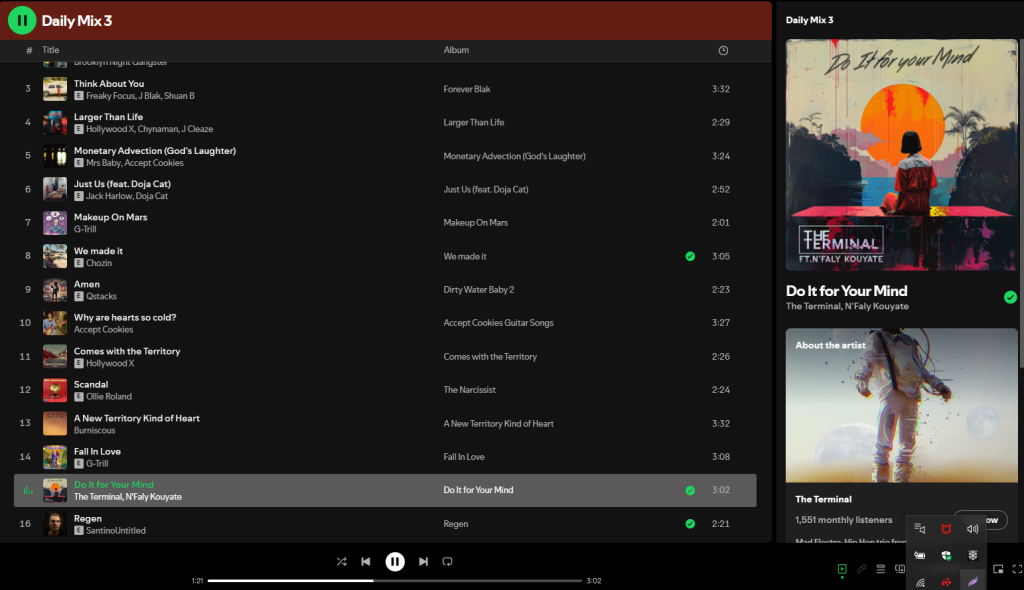
Task: Open artist Jack Harlow
Action: 108,196
